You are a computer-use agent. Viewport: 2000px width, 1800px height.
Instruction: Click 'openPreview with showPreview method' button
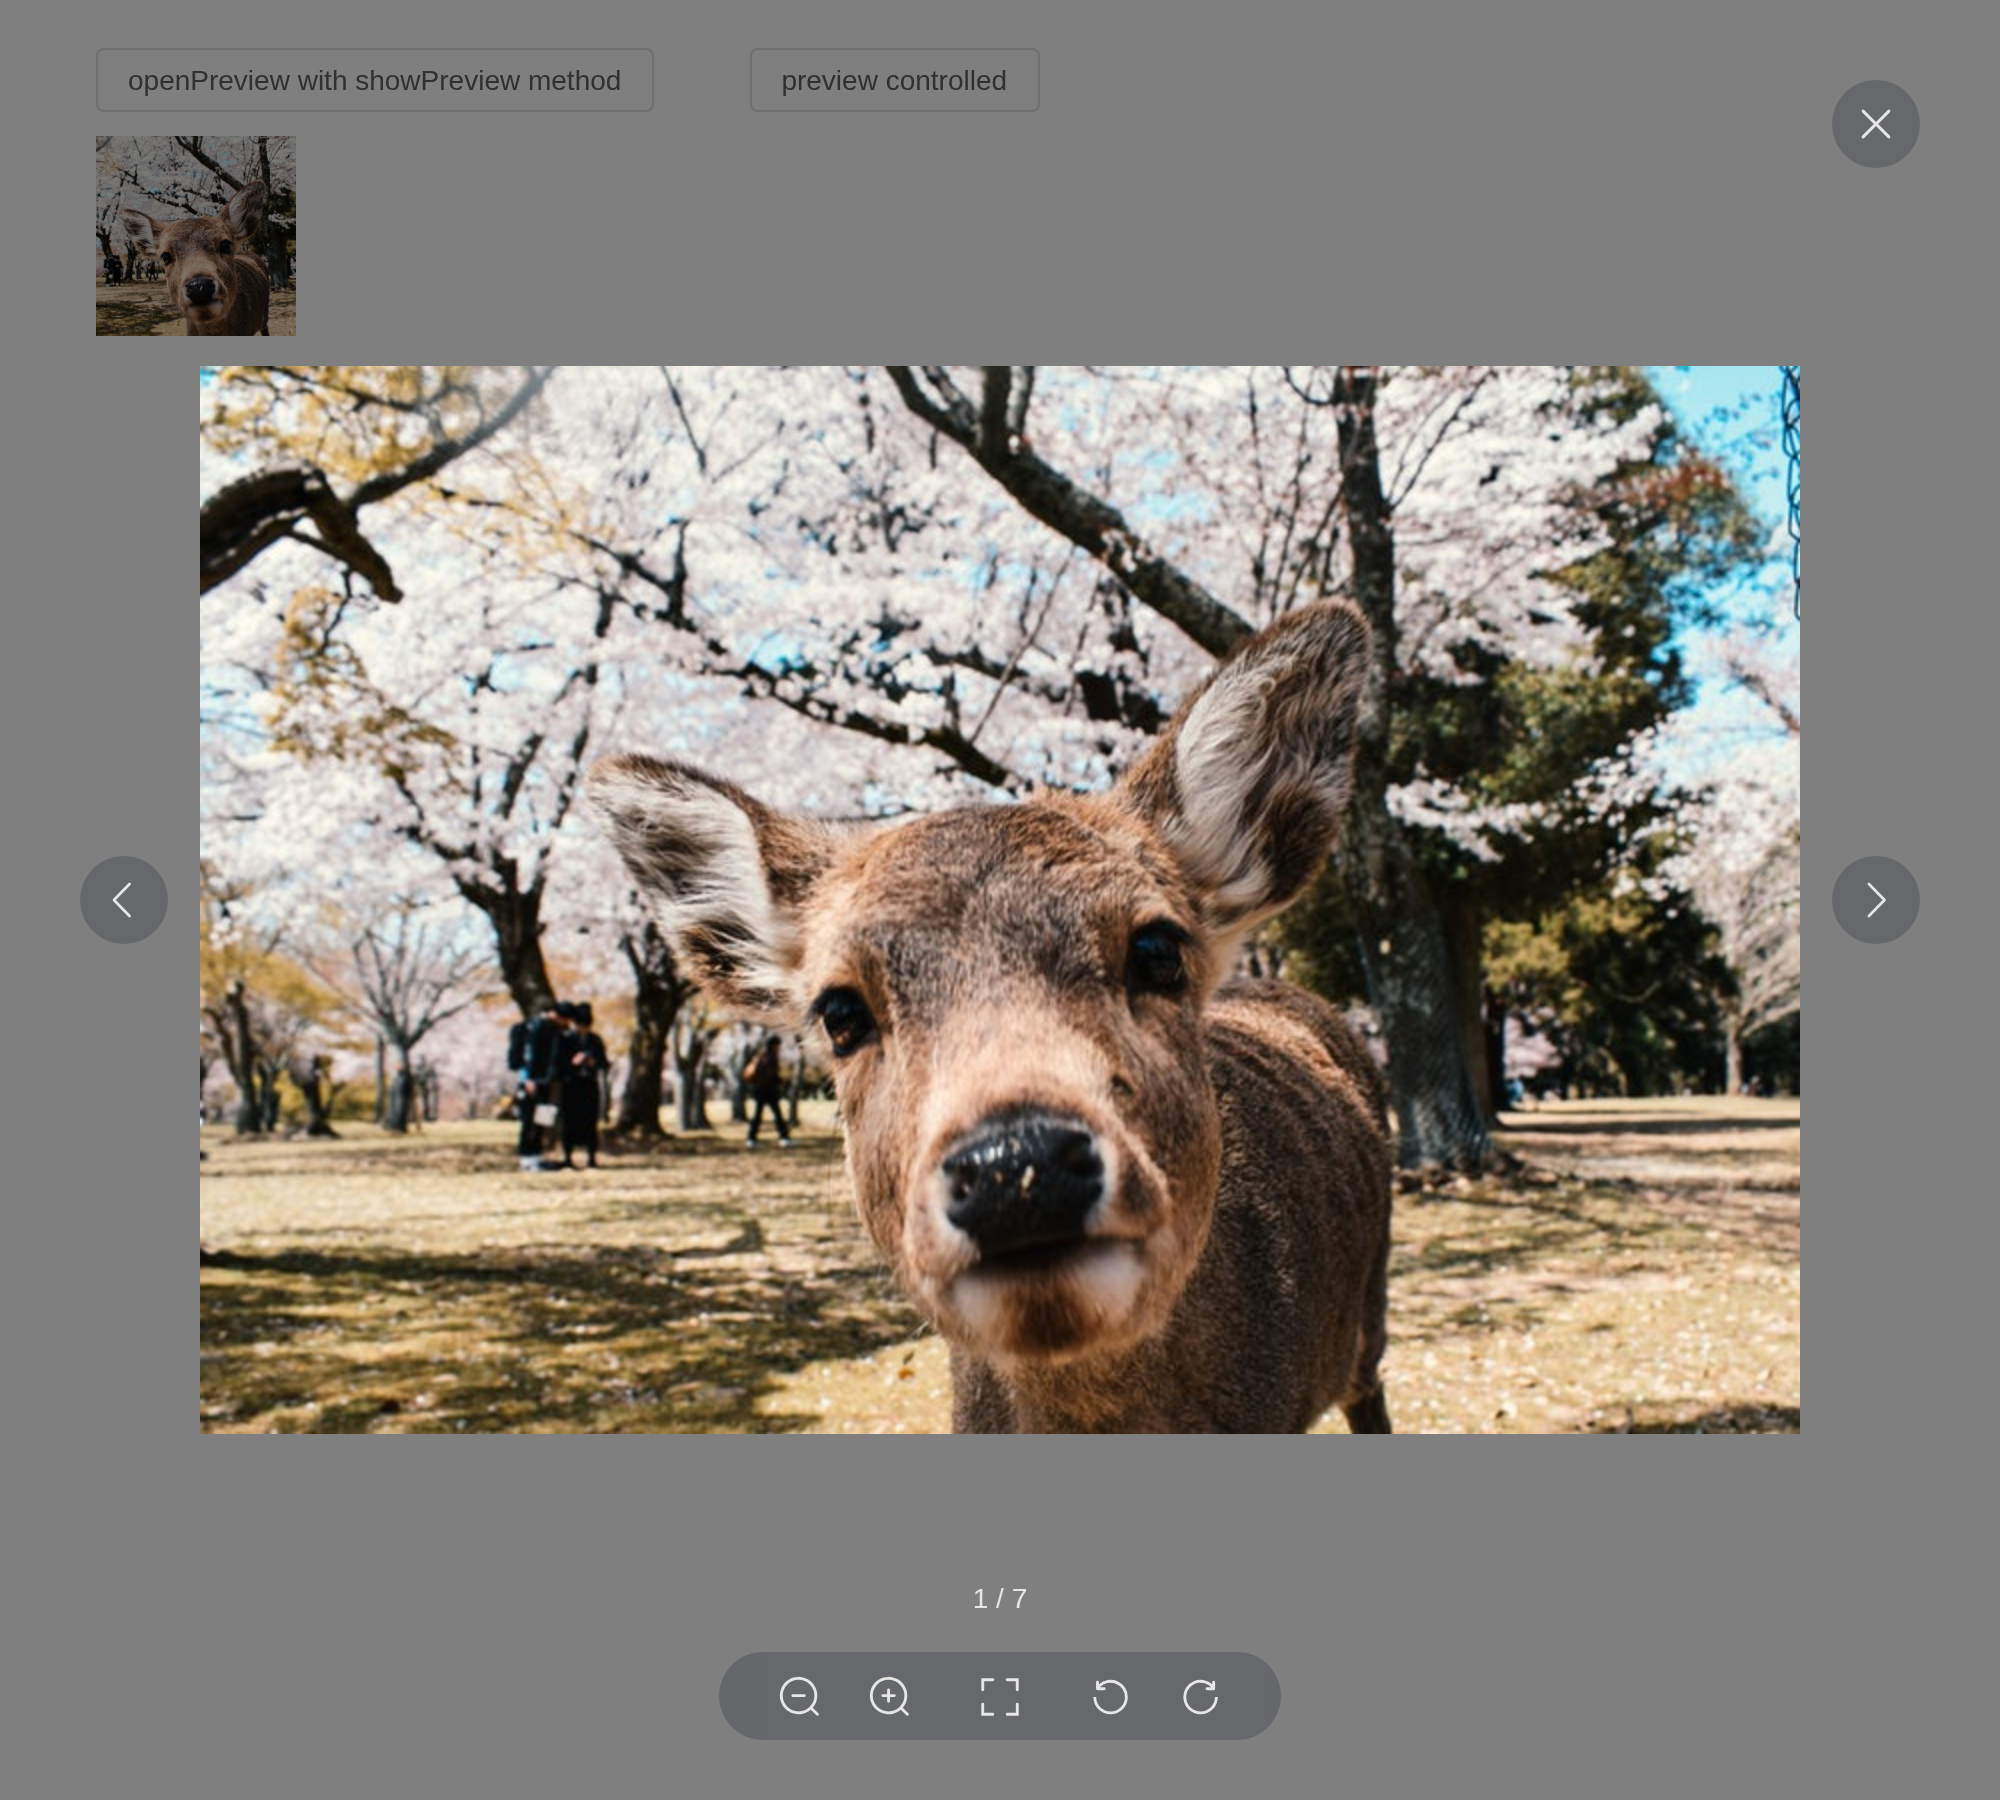(375, 80)
